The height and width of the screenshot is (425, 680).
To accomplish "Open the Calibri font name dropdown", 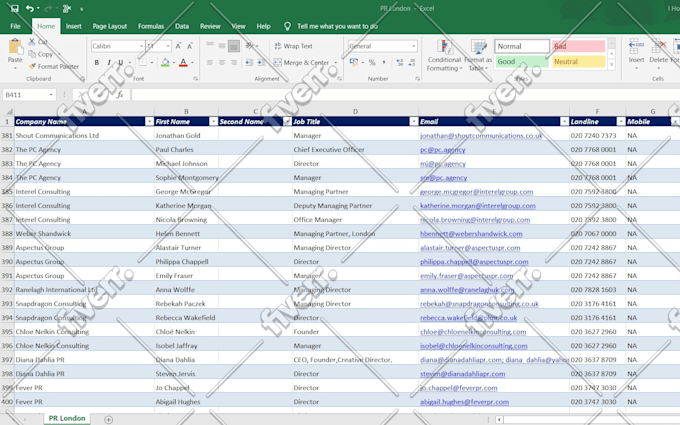I will (141, 46).
